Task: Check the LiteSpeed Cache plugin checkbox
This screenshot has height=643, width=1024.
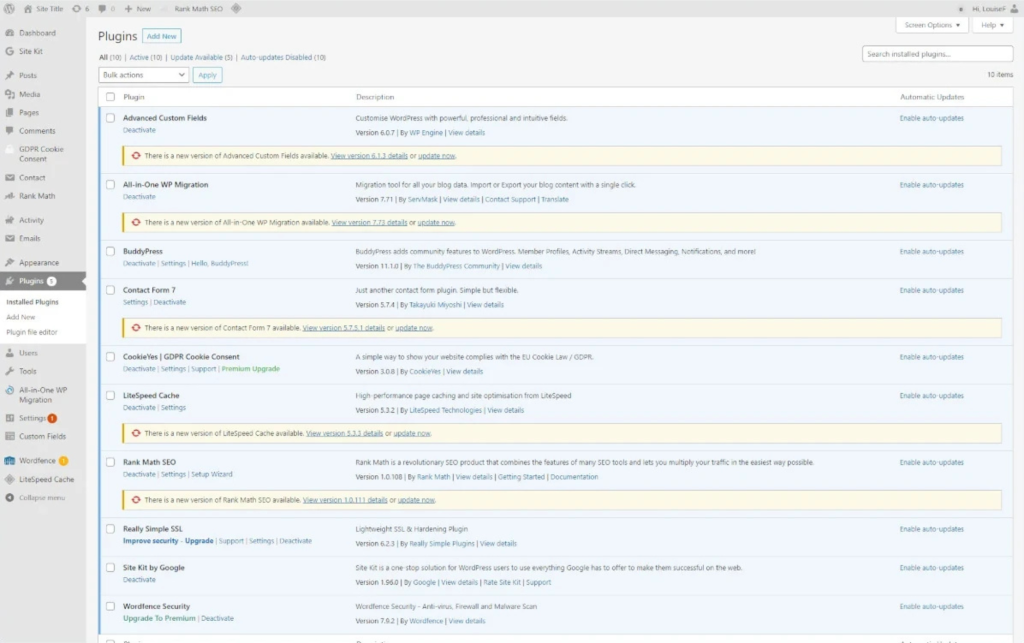Action: click(x=110, y=396)
